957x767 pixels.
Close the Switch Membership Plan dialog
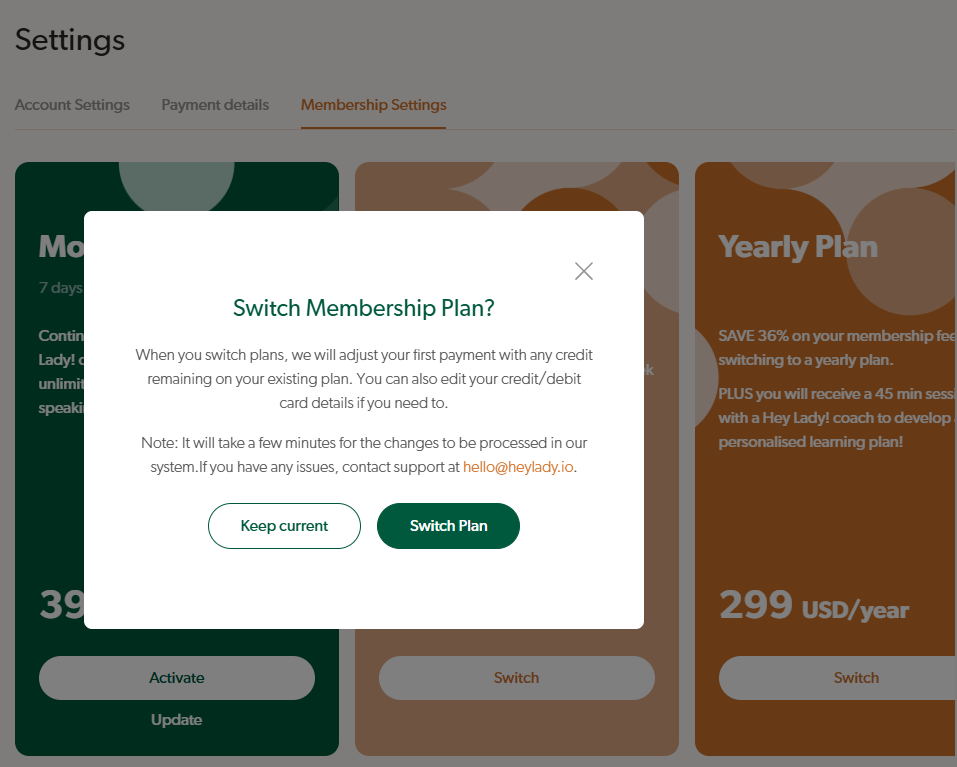coord(584,271)
